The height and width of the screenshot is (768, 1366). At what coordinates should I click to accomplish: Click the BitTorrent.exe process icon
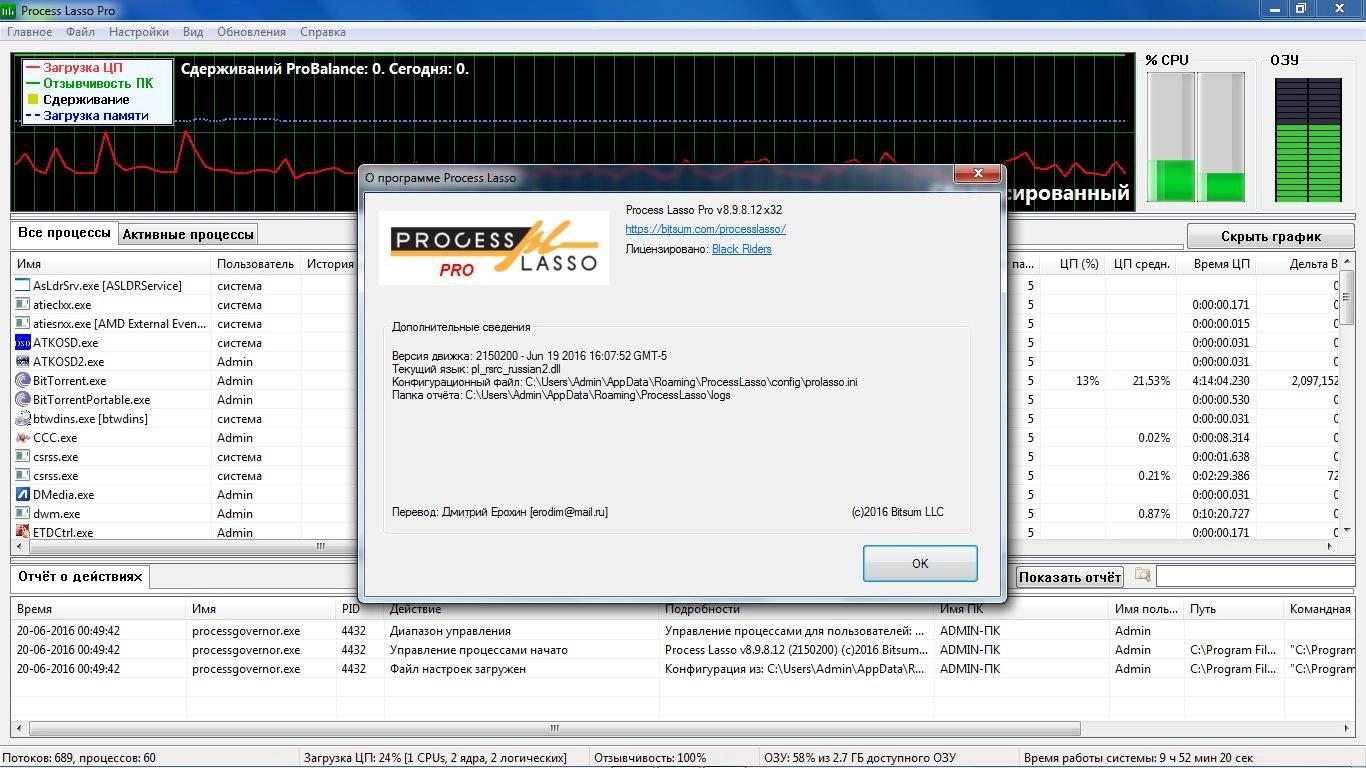tap(23, 381)
